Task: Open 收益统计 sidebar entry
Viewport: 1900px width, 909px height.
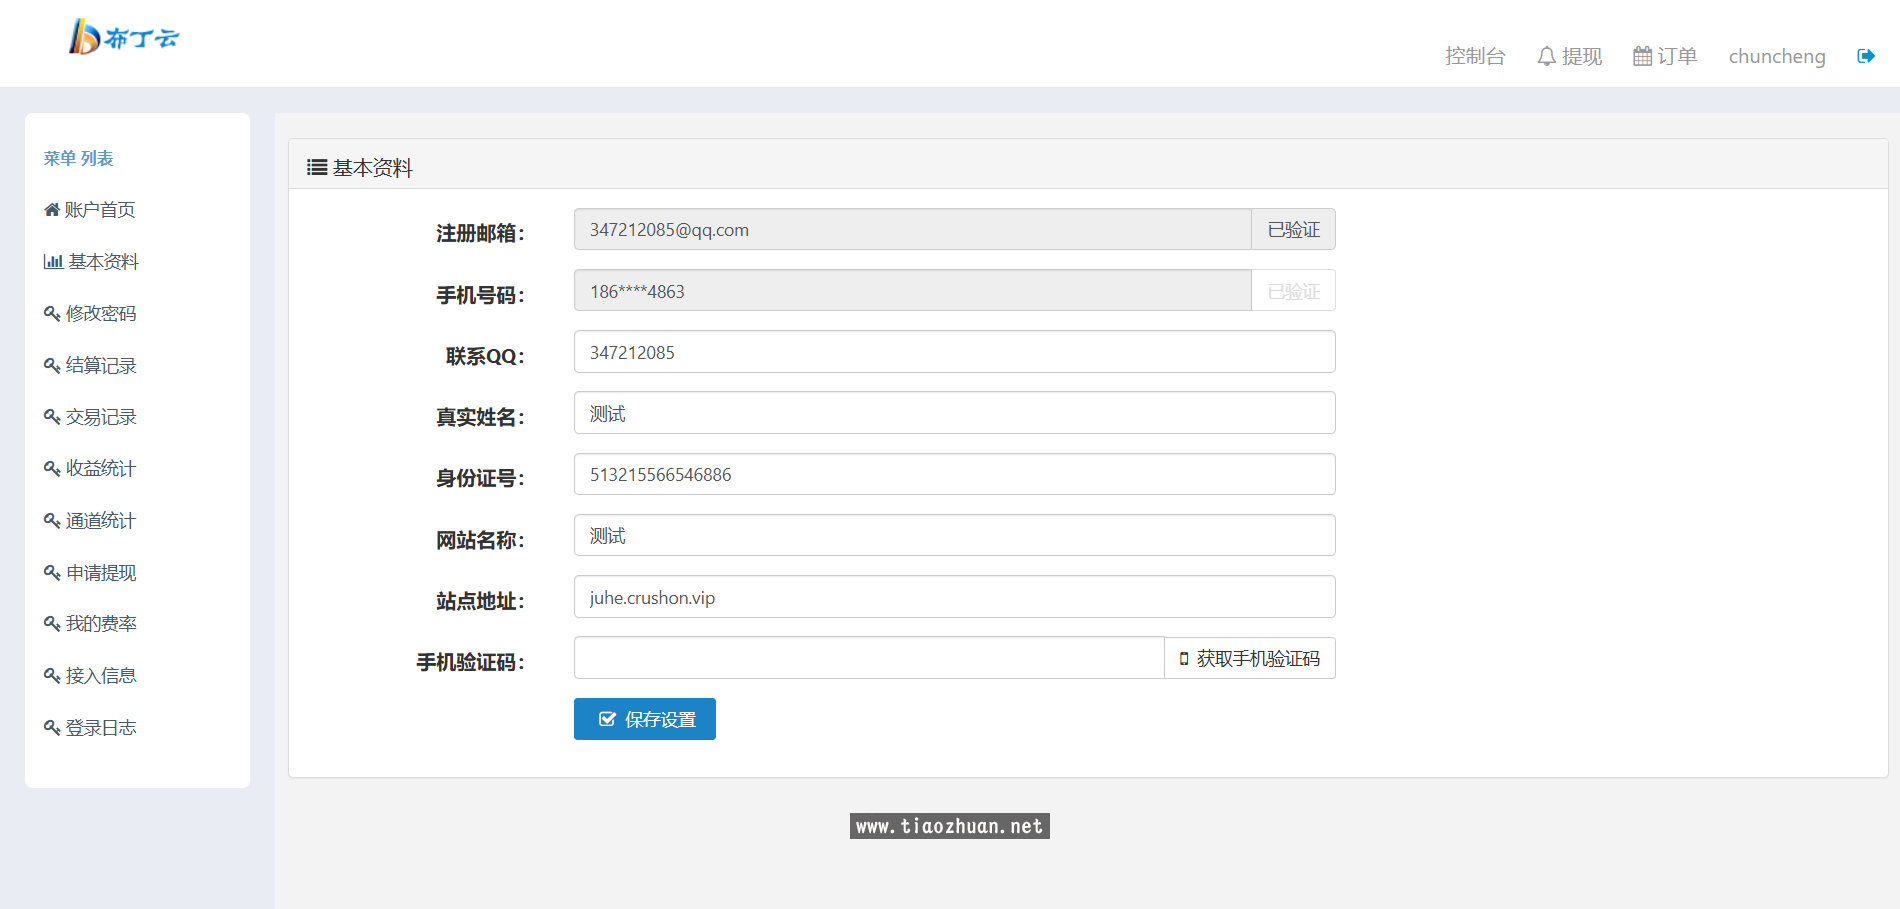Action: [x=90, y=469]
